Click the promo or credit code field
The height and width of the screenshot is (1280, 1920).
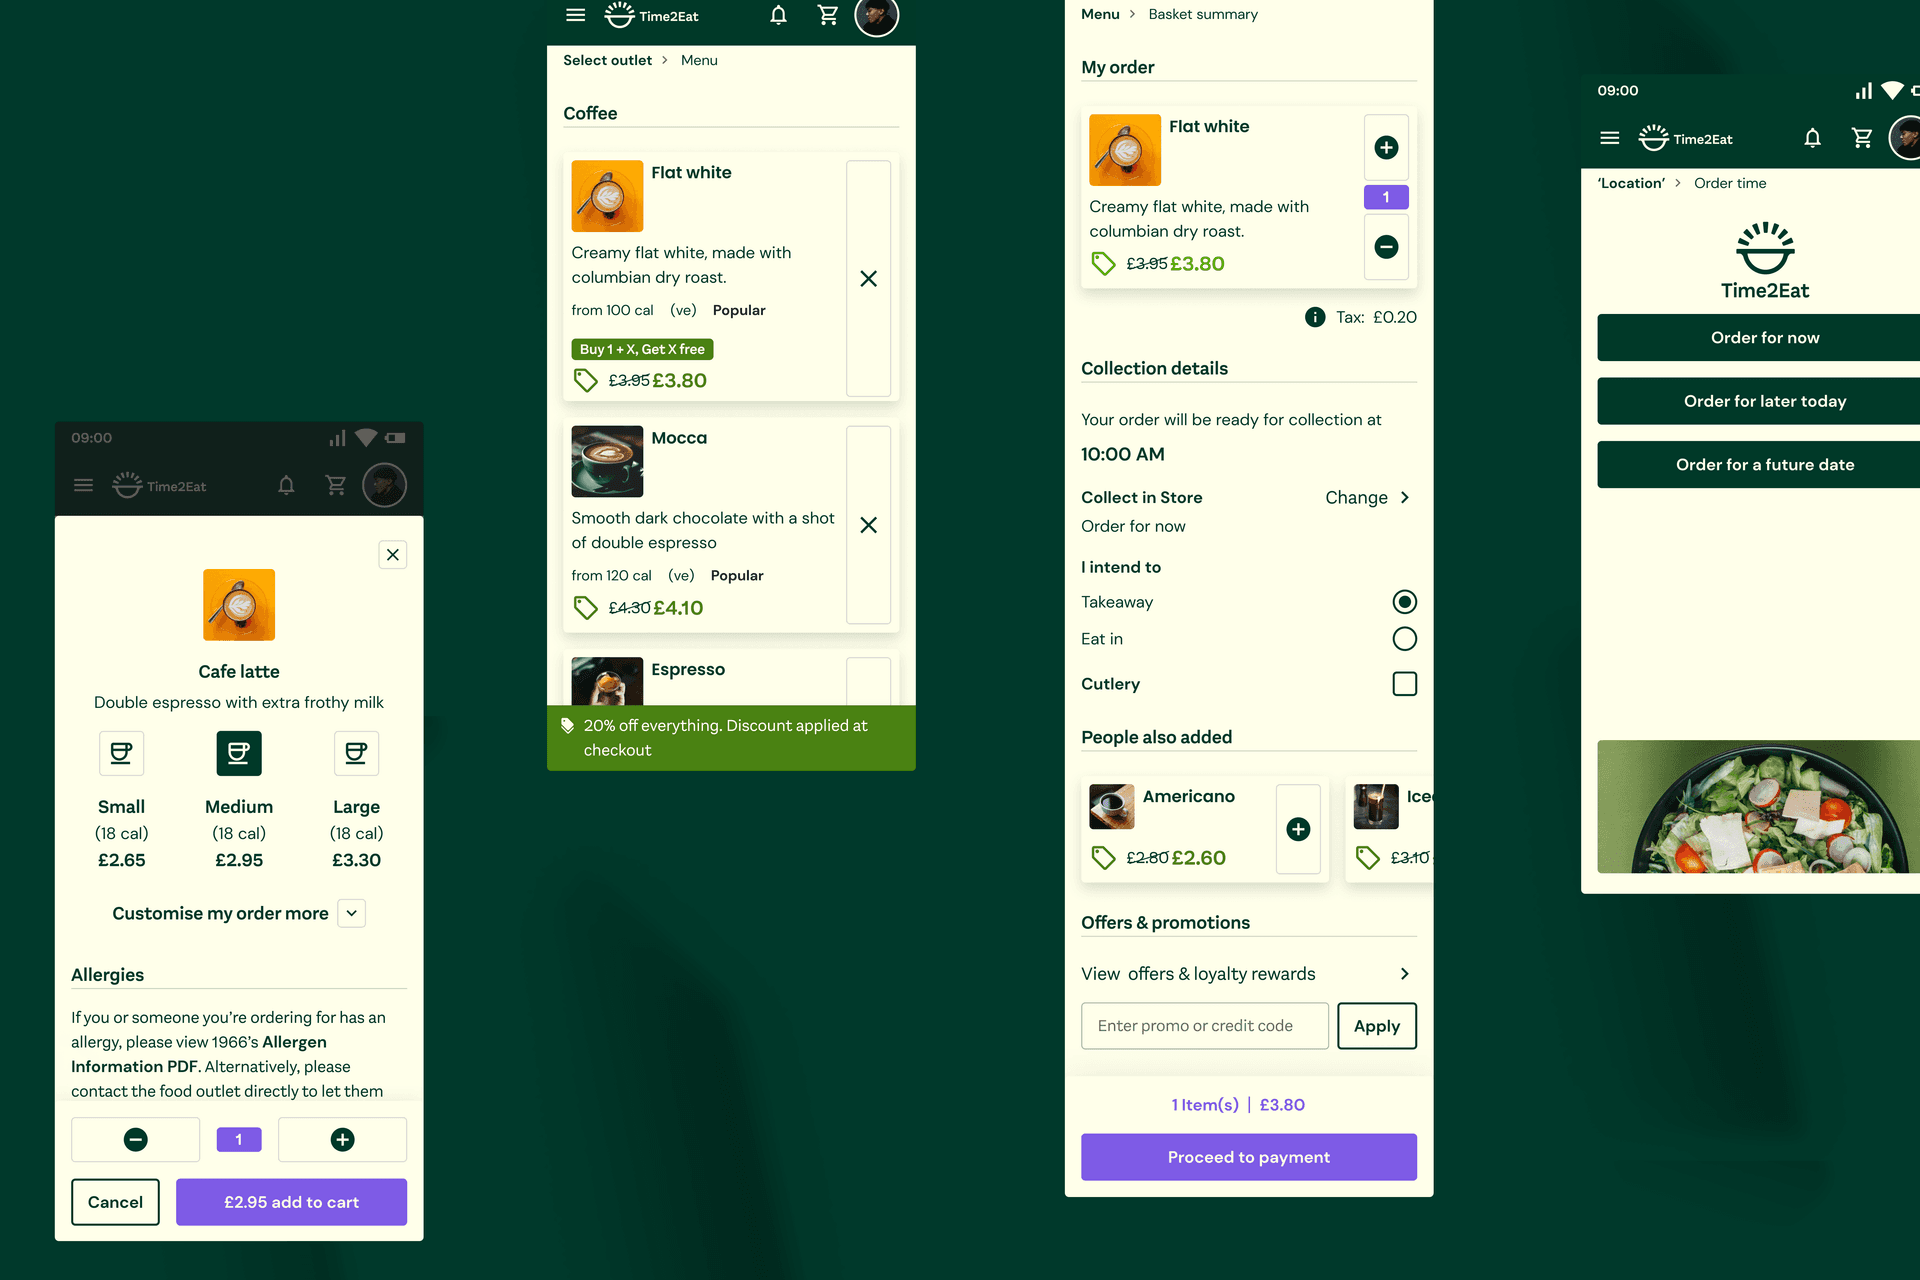tap(1205, 1026)
